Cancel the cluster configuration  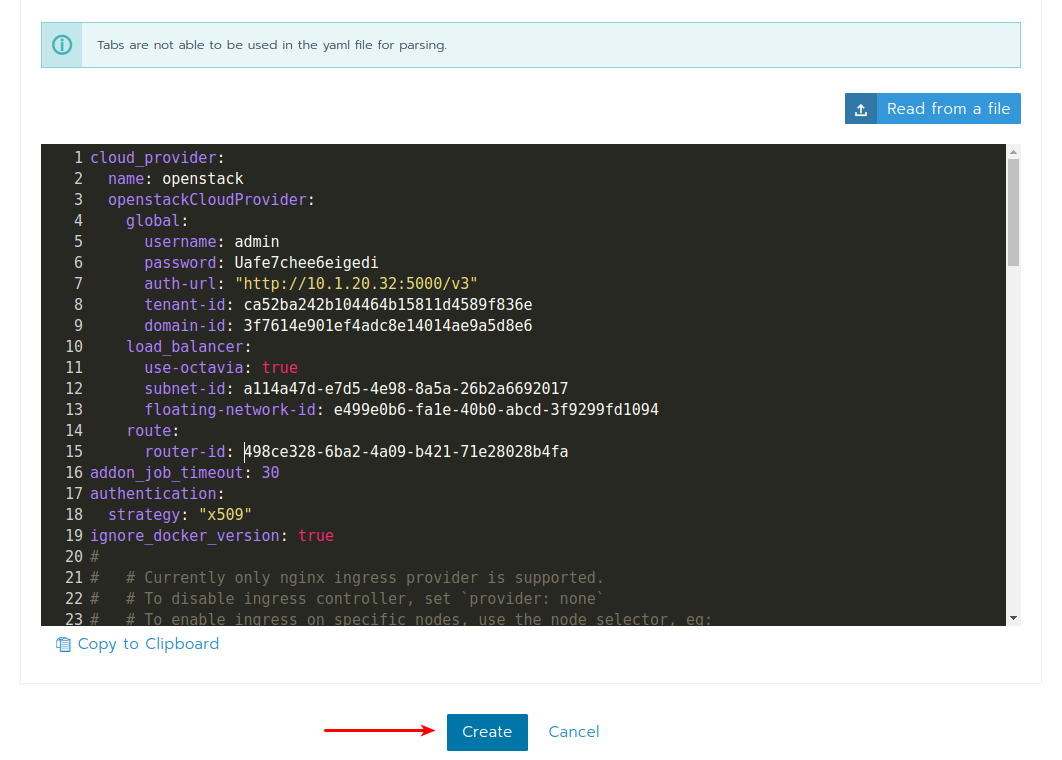574,732
